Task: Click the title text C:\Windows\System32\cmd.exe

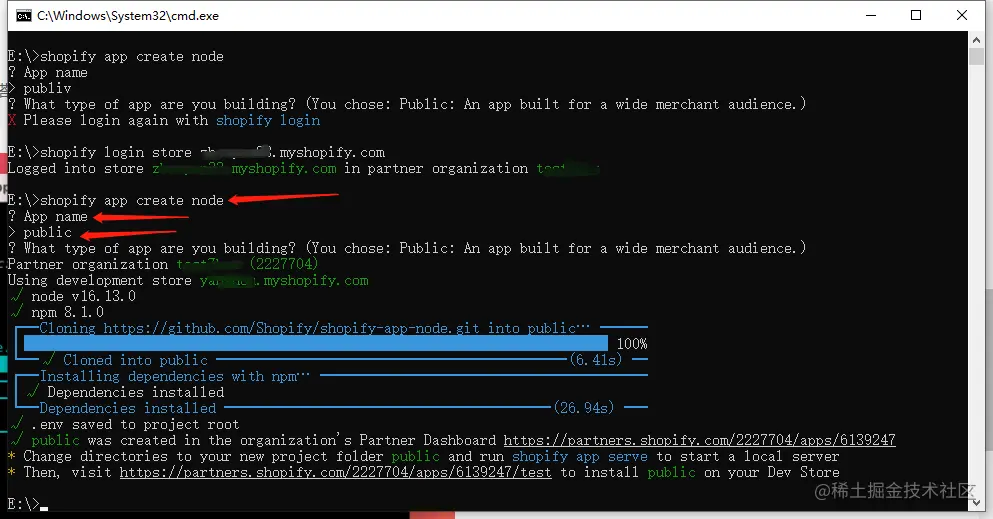Action: click(x=128, y=16)
